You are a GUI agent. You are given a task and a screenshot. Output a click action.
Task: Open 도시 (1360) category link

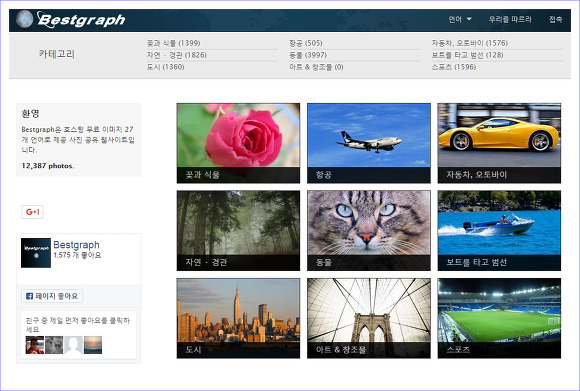pyautogui.click(x=165, y=67)
